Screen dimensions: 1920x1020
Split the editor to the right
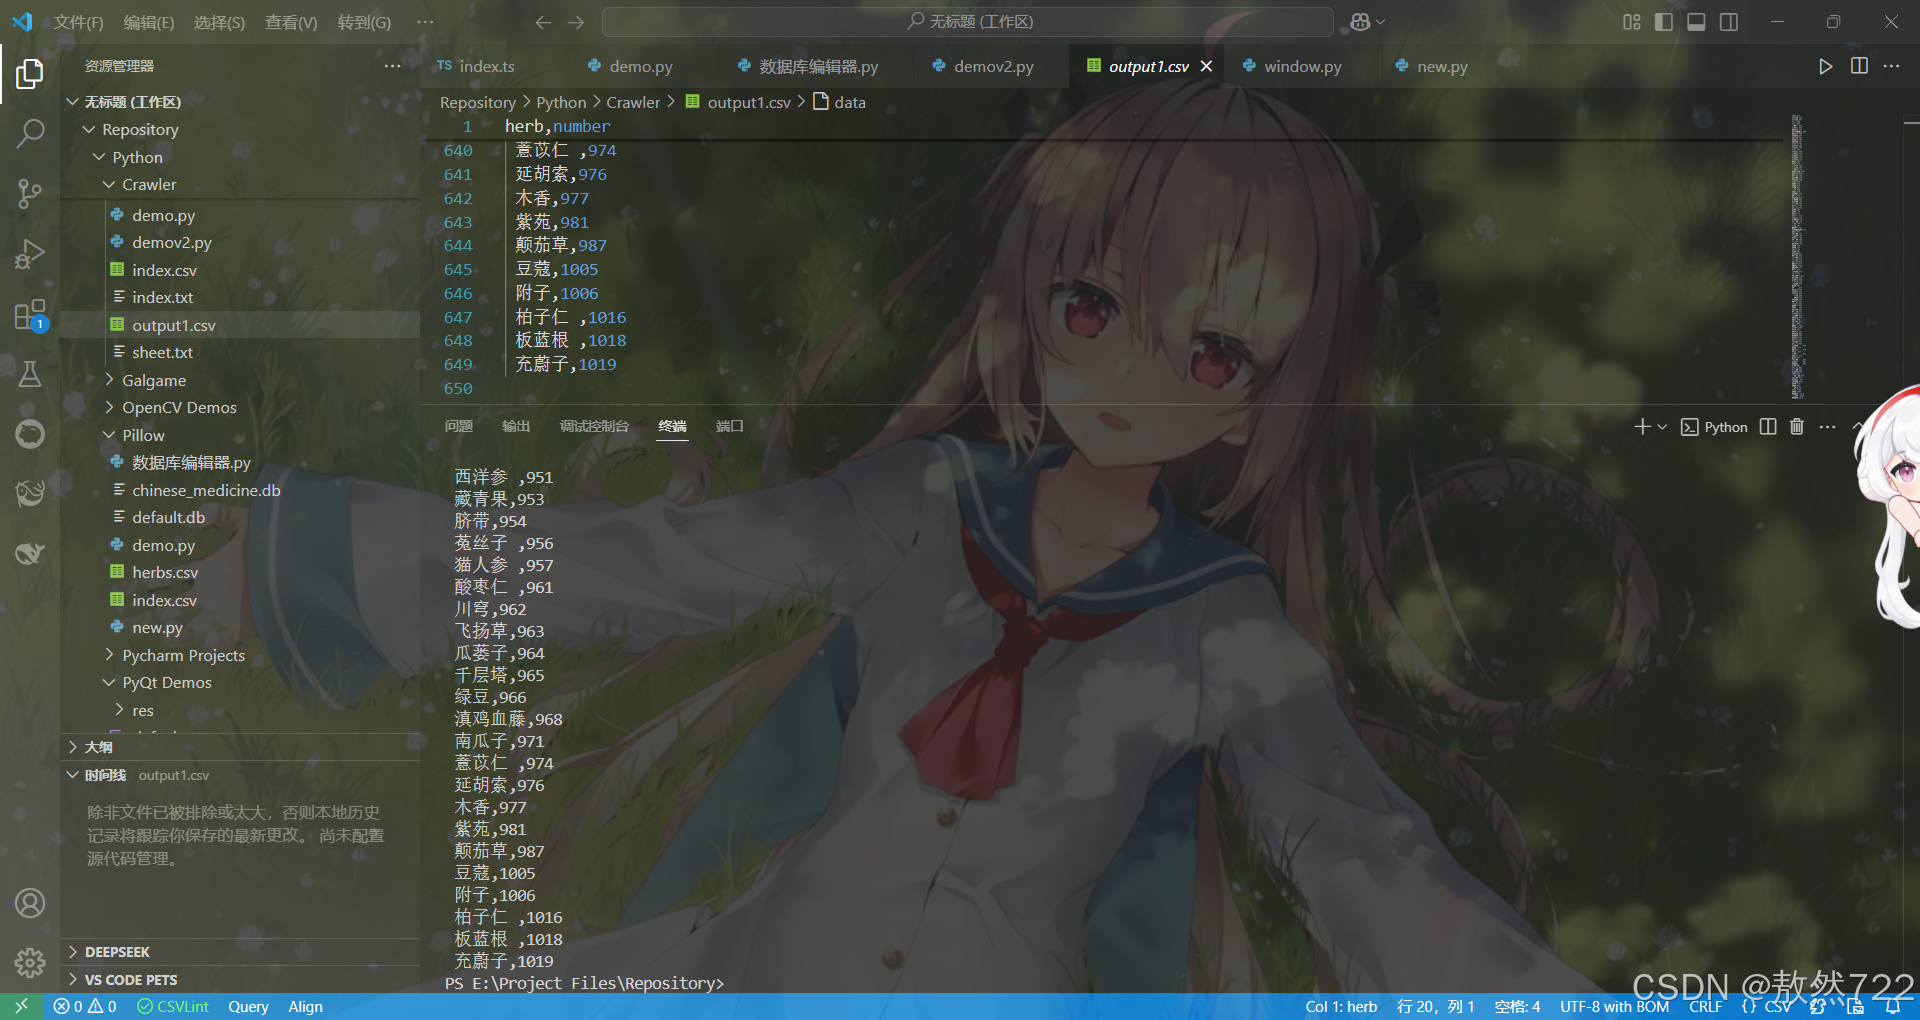pos(1859,66)
